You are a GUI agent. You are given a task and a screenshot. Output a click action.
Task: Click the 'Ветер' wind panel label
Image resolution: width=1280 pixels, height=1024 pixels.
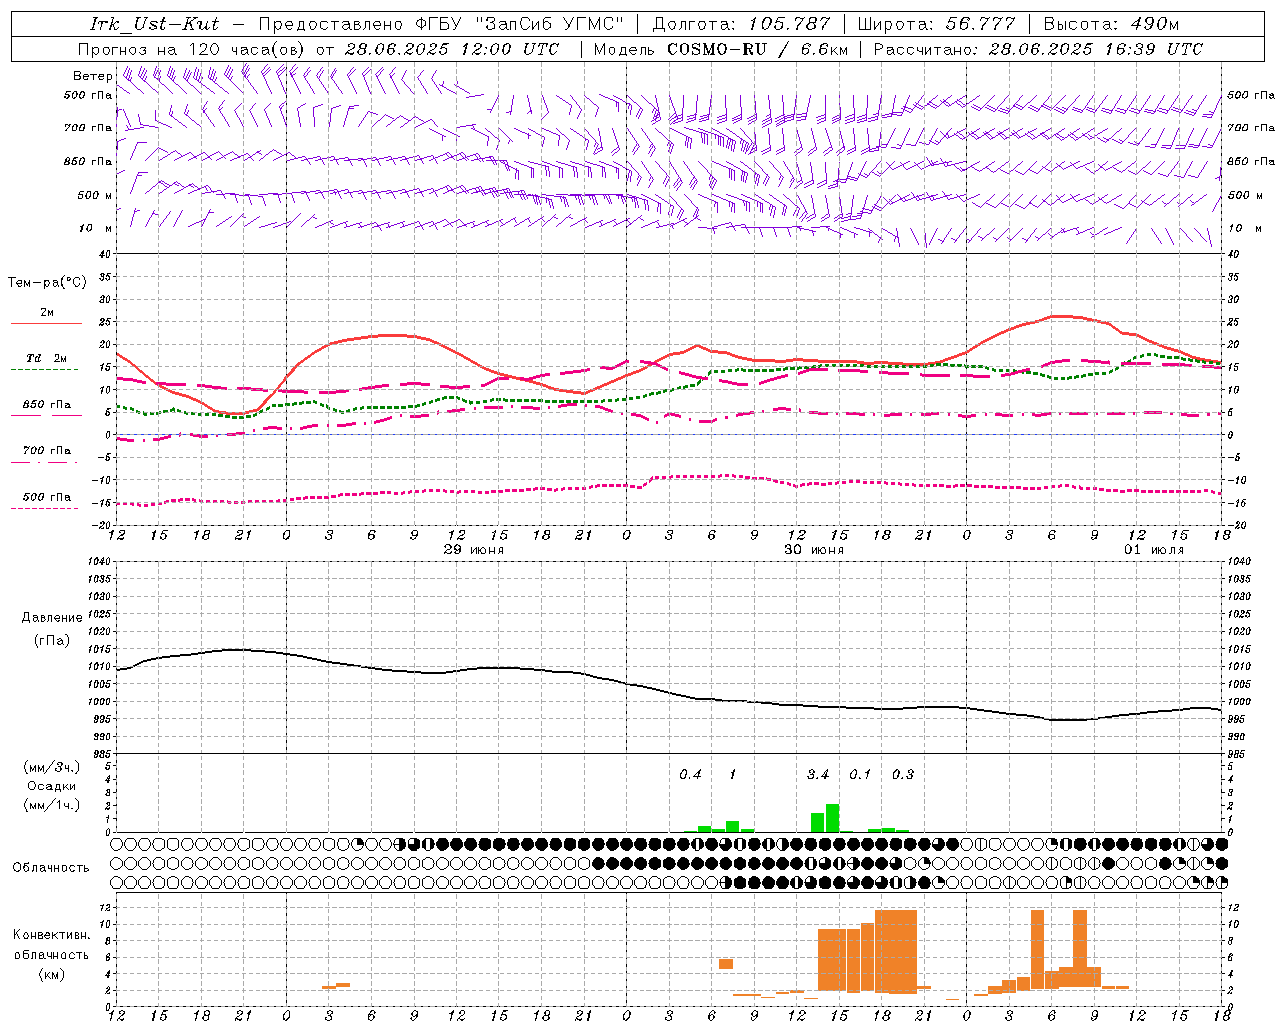tap(93, 76)
